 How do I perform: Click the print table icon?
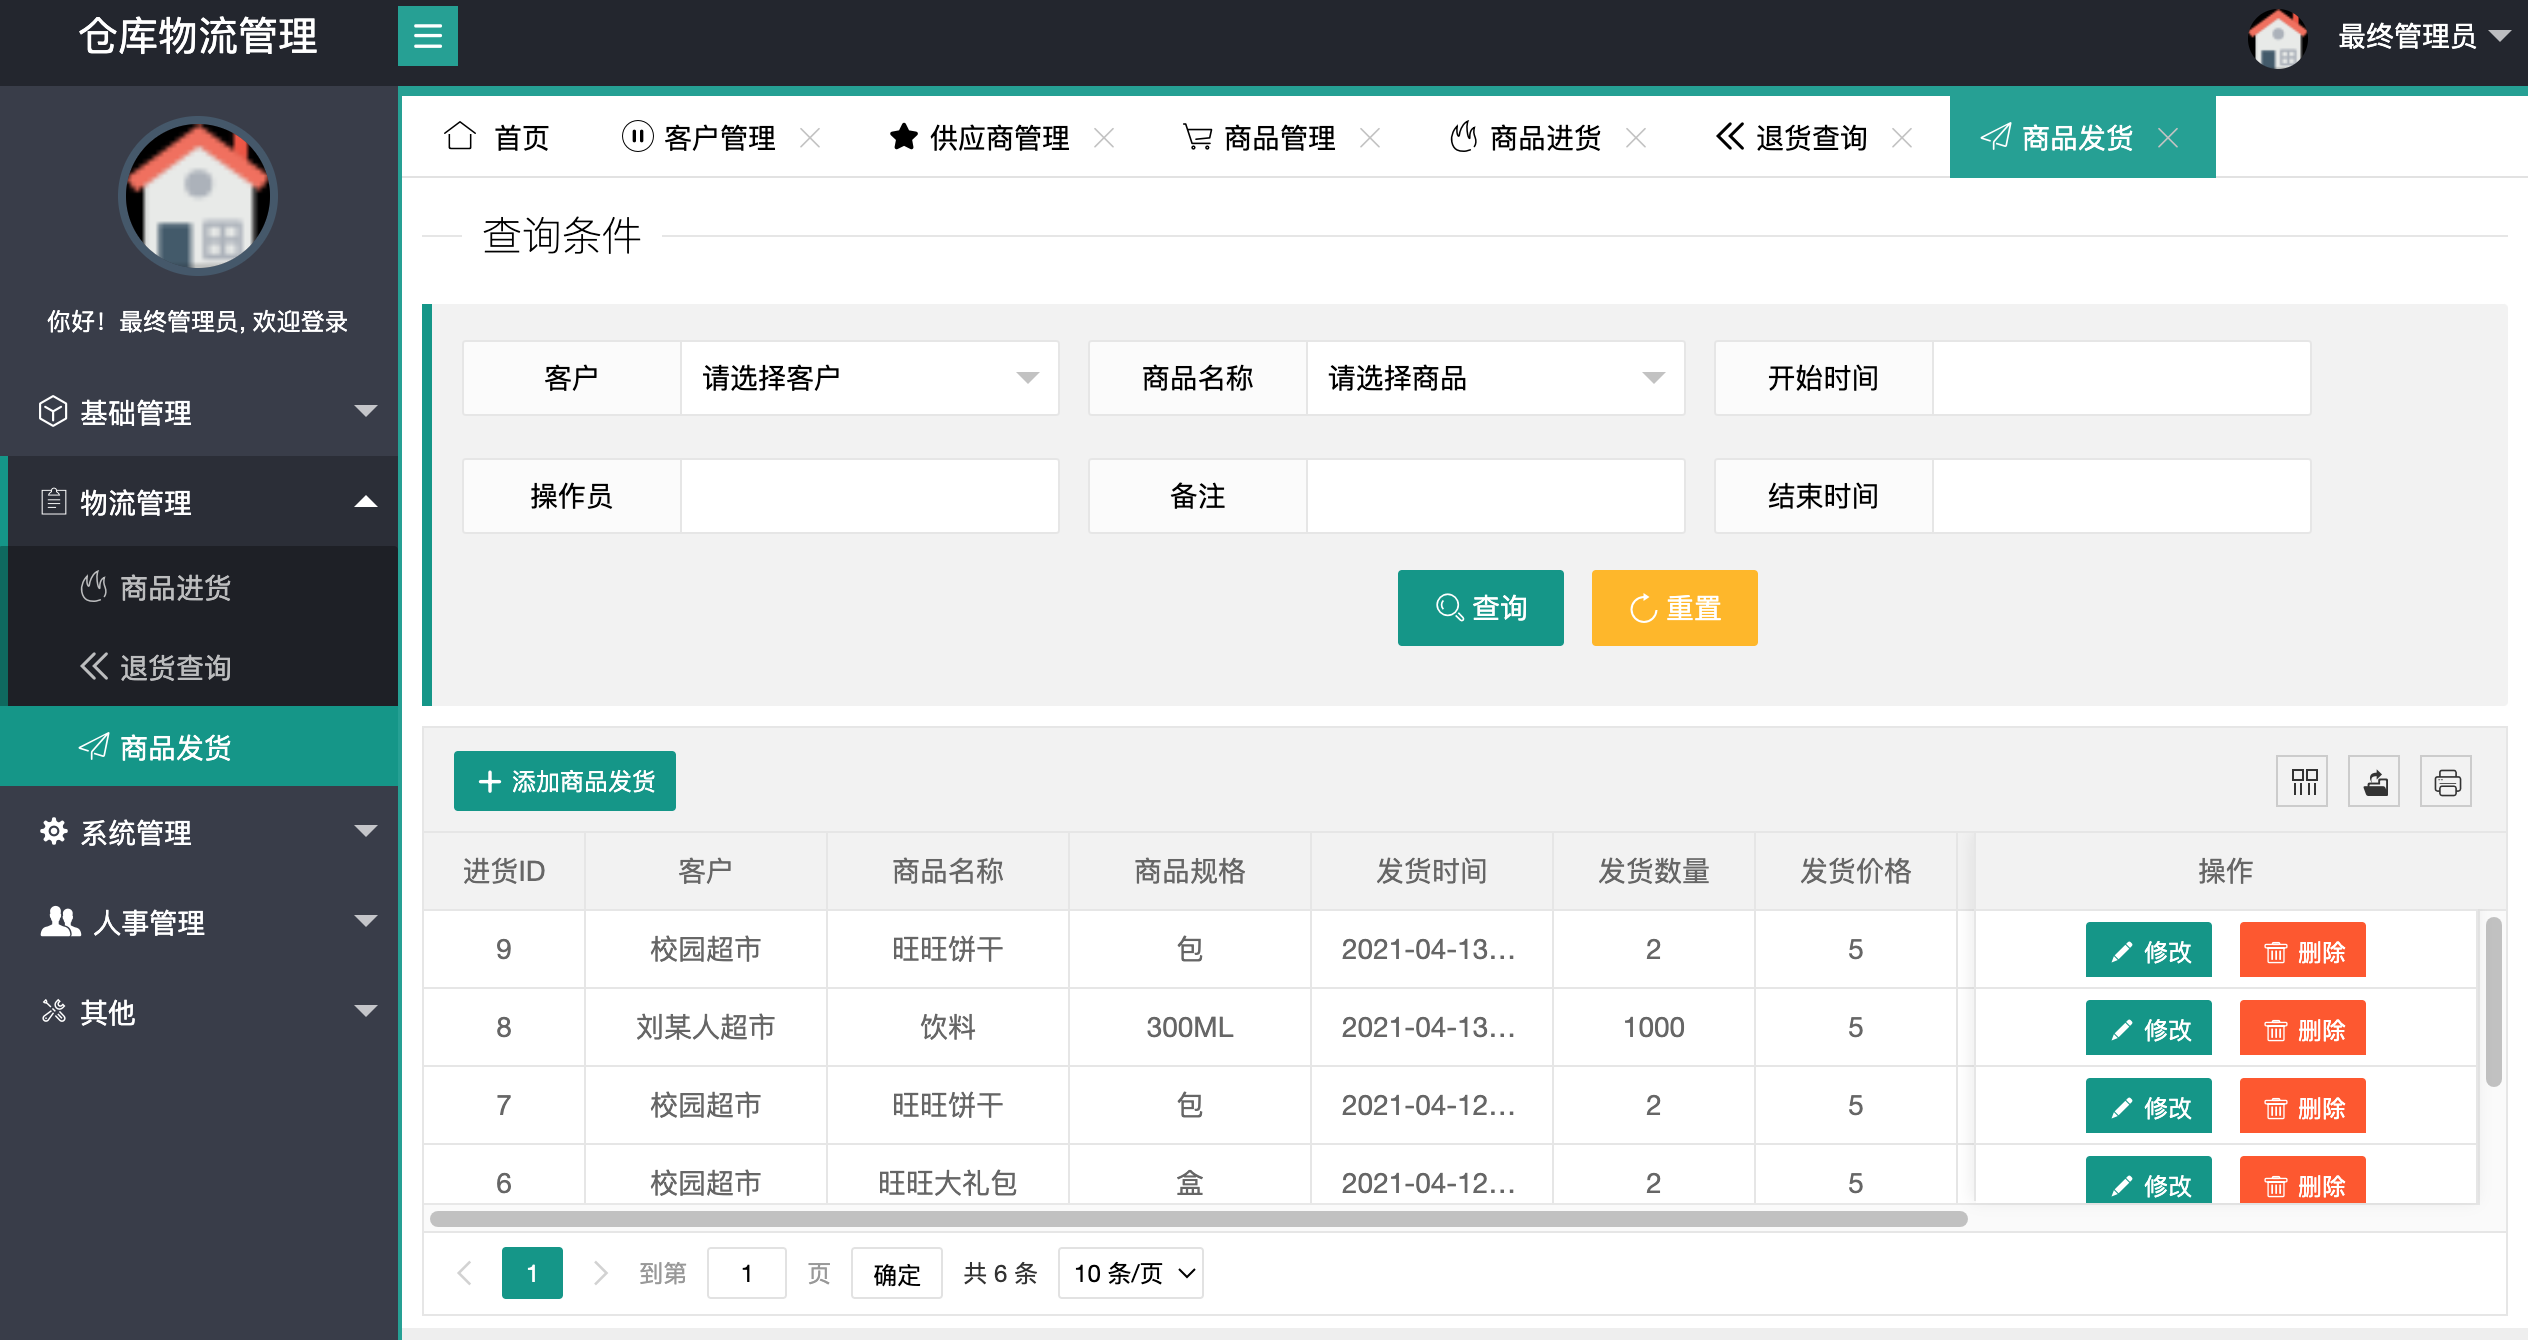pyautogui.click(x=2446, y=781)
